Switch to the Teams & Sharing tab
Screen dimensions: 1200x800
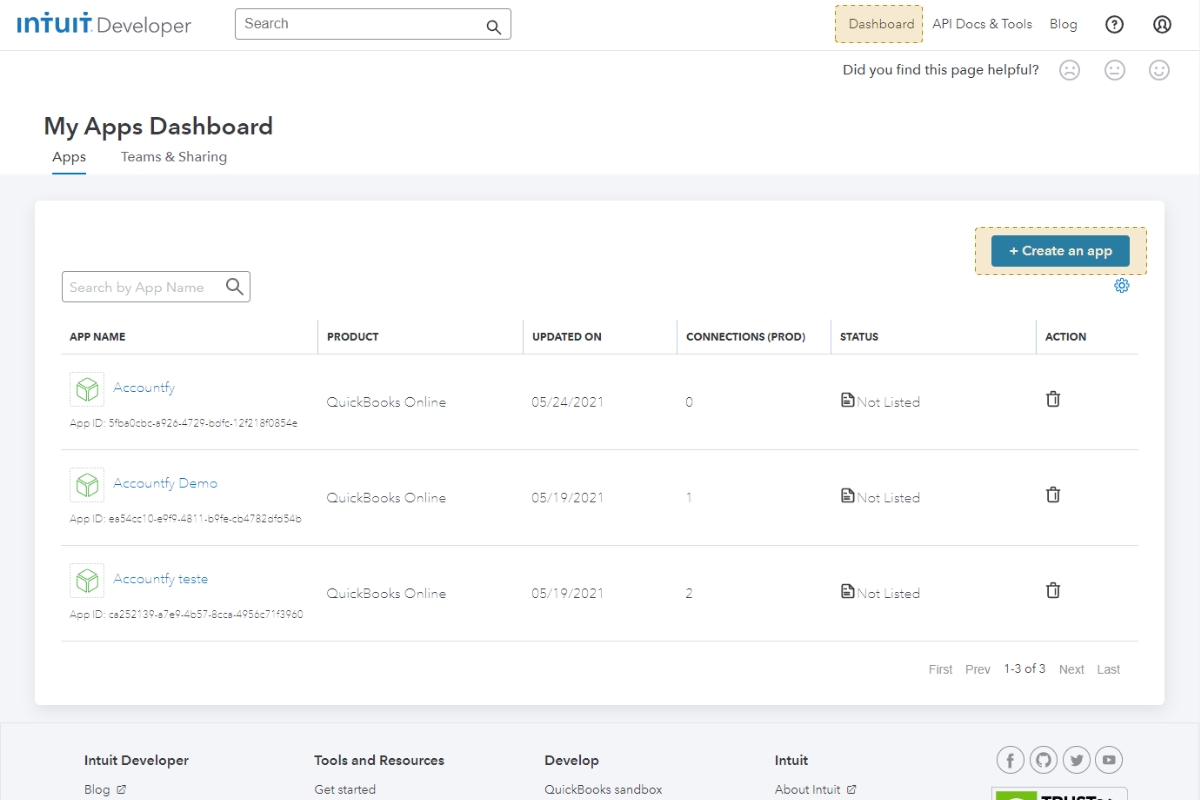click(173, 157)
